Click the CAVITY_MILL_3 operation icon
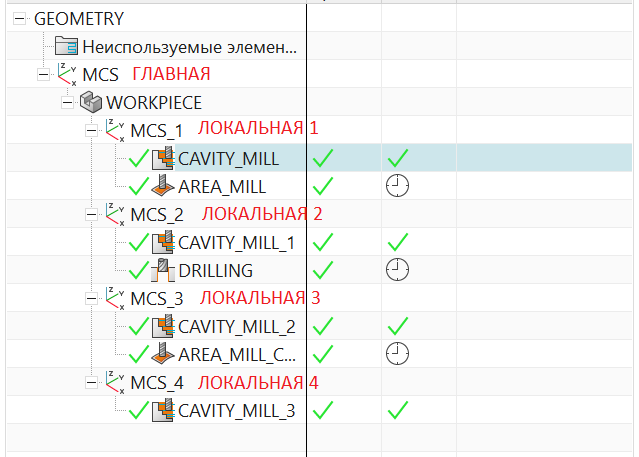This screenshot has width=639, height=457. (x=163, y=410)
